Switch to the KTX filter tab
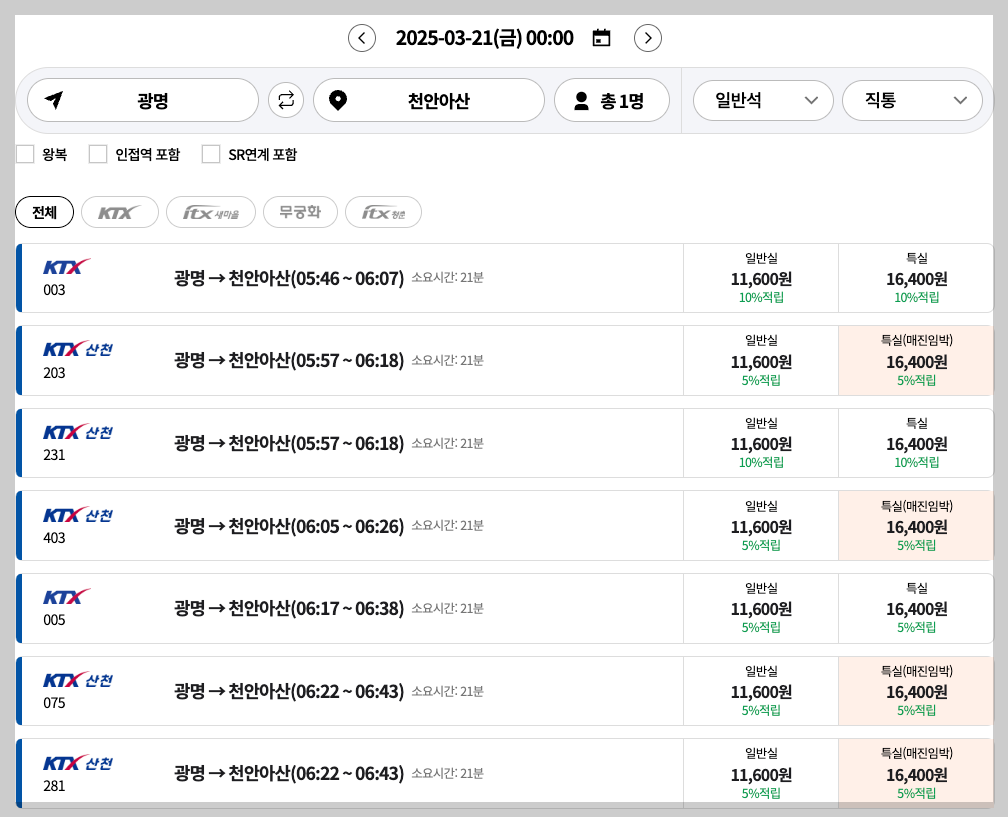1008x817 pixels. [x=119, y=211]
